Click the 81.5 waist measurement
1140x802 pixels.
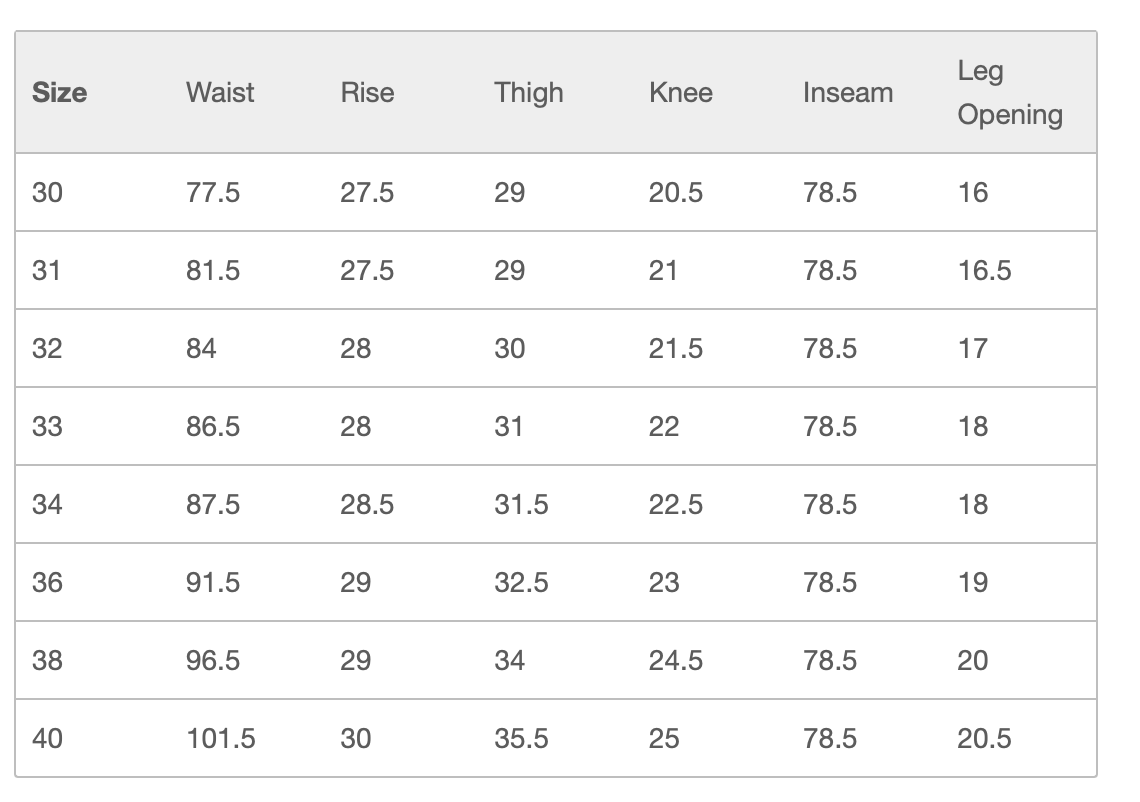tap(213, 270)
